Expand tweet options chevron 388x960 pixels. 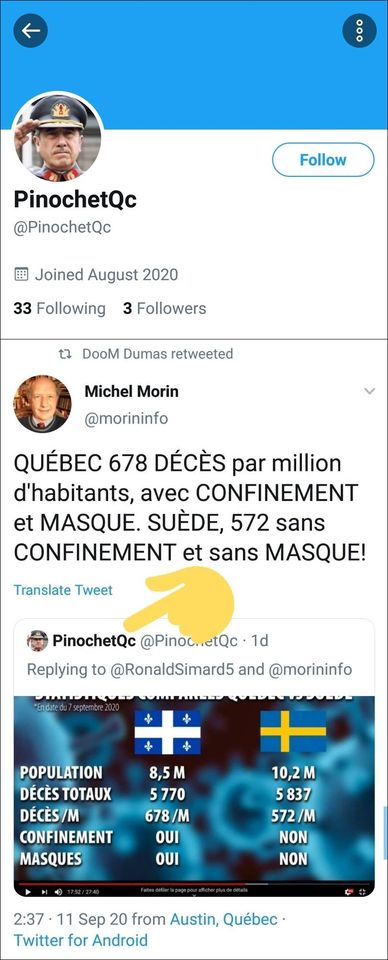(369, 391)
